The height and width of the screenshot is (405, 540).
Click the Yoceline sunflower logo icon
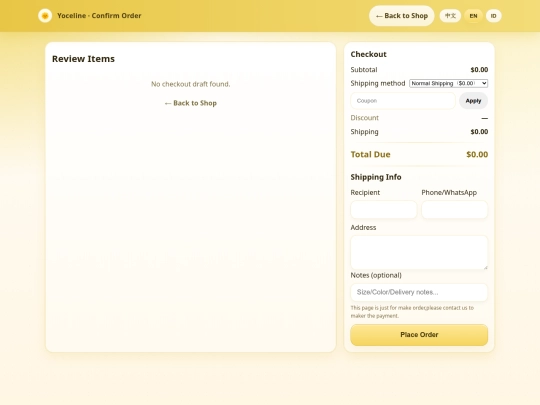(45, 15)
